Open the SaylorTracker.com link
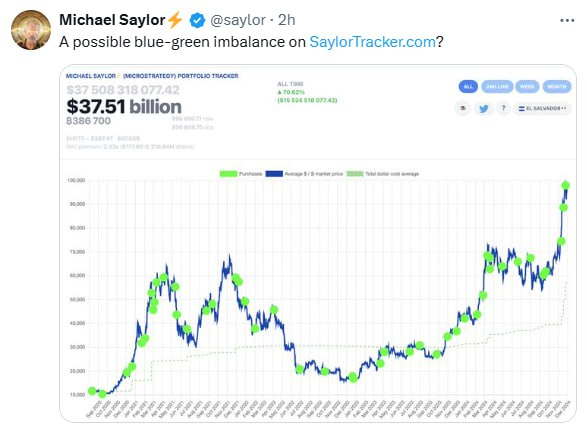 click(372, 42)
